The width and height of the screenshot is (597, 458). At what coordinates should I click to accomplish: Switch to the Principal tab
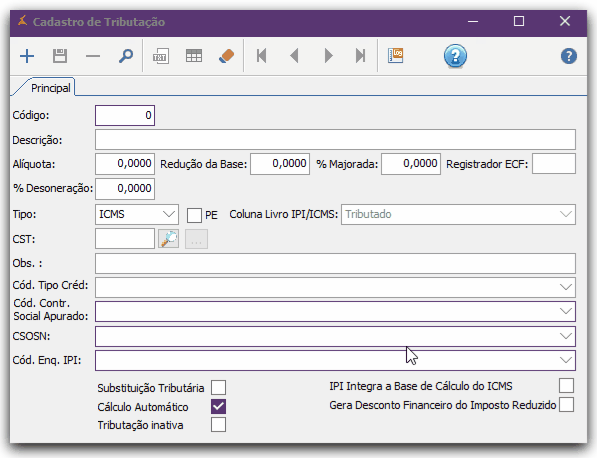pos(50,88)
